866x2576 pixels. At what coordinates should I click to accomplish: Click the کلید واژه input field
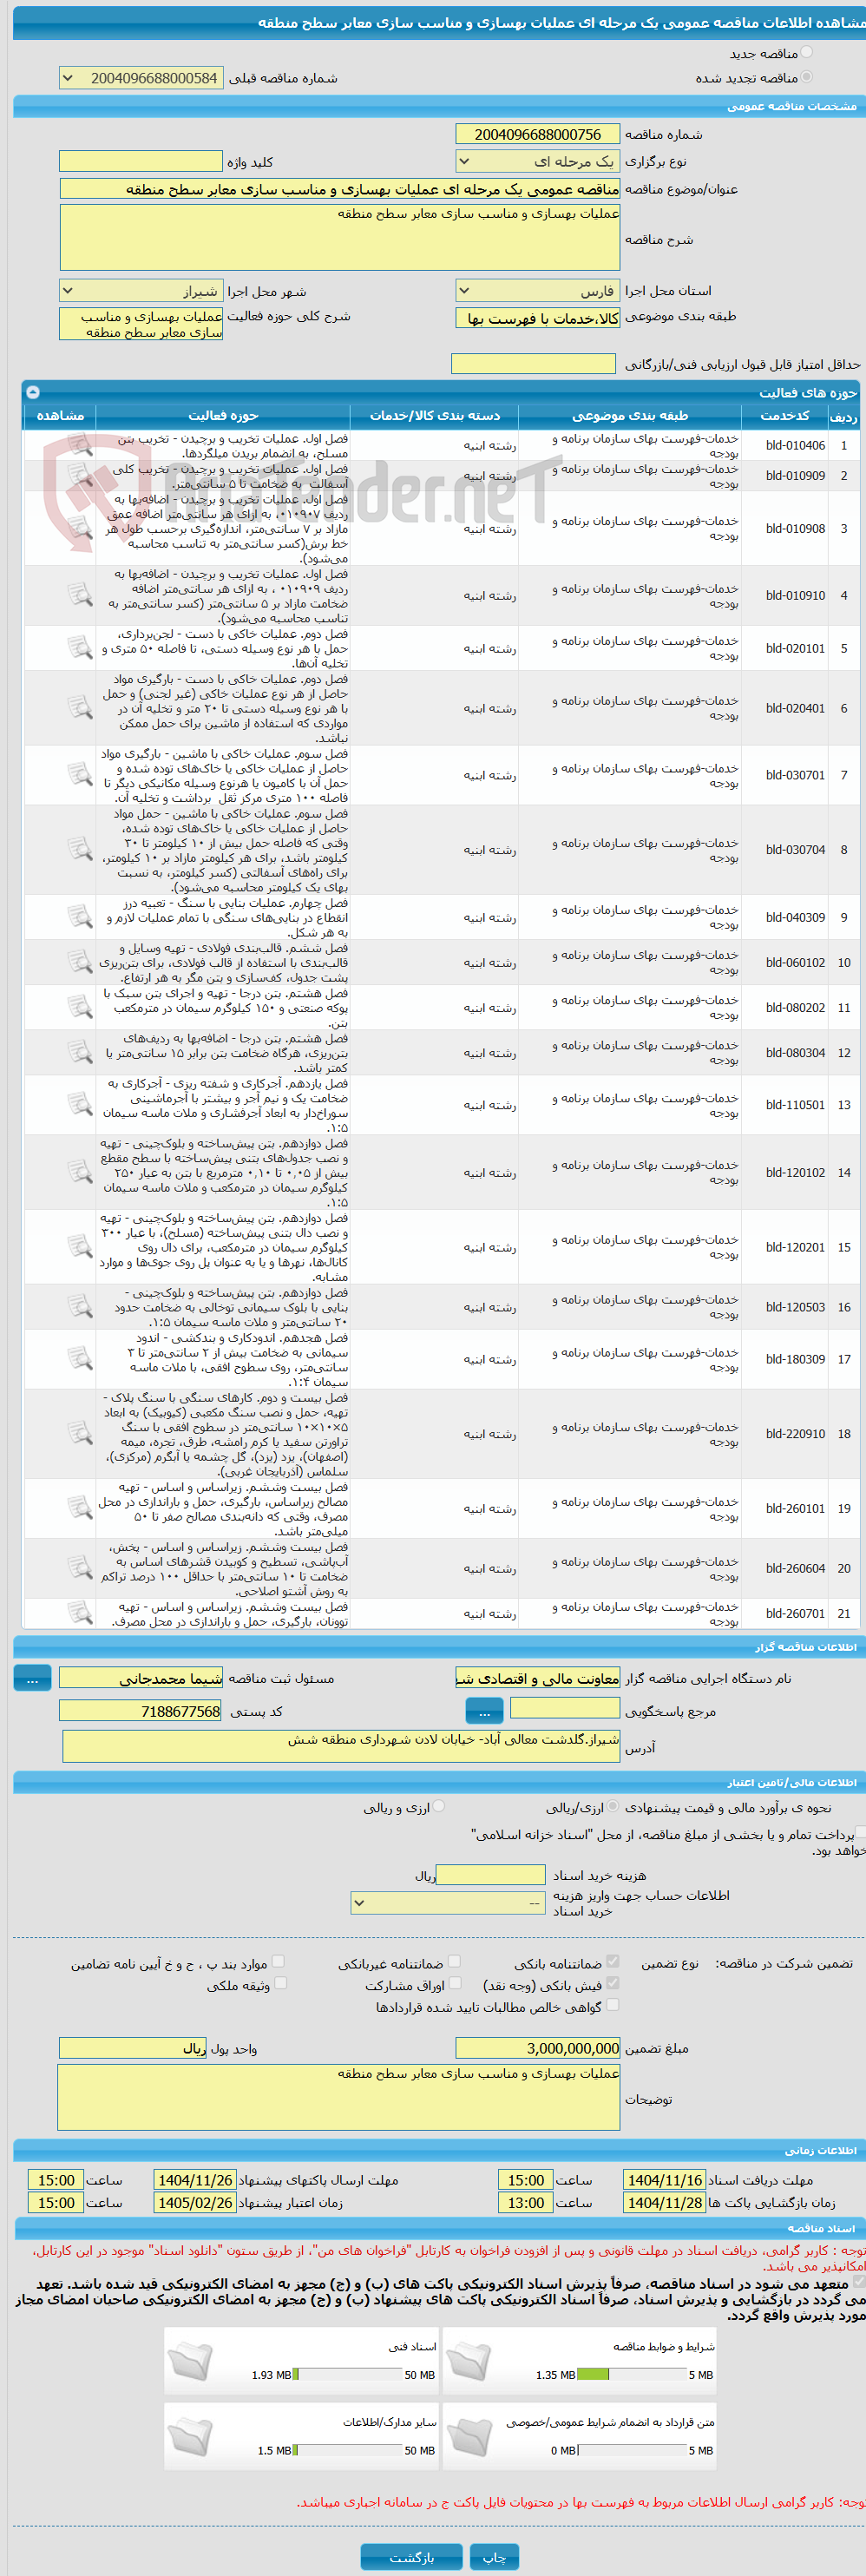(141, 161)
